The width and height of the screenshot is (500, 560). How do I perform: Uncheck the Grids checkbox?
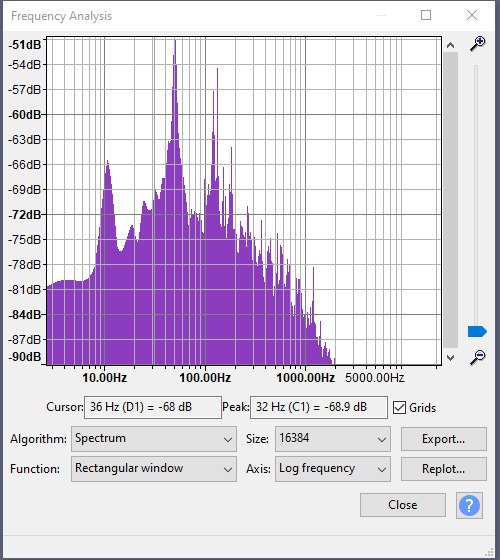pos(399,408)
